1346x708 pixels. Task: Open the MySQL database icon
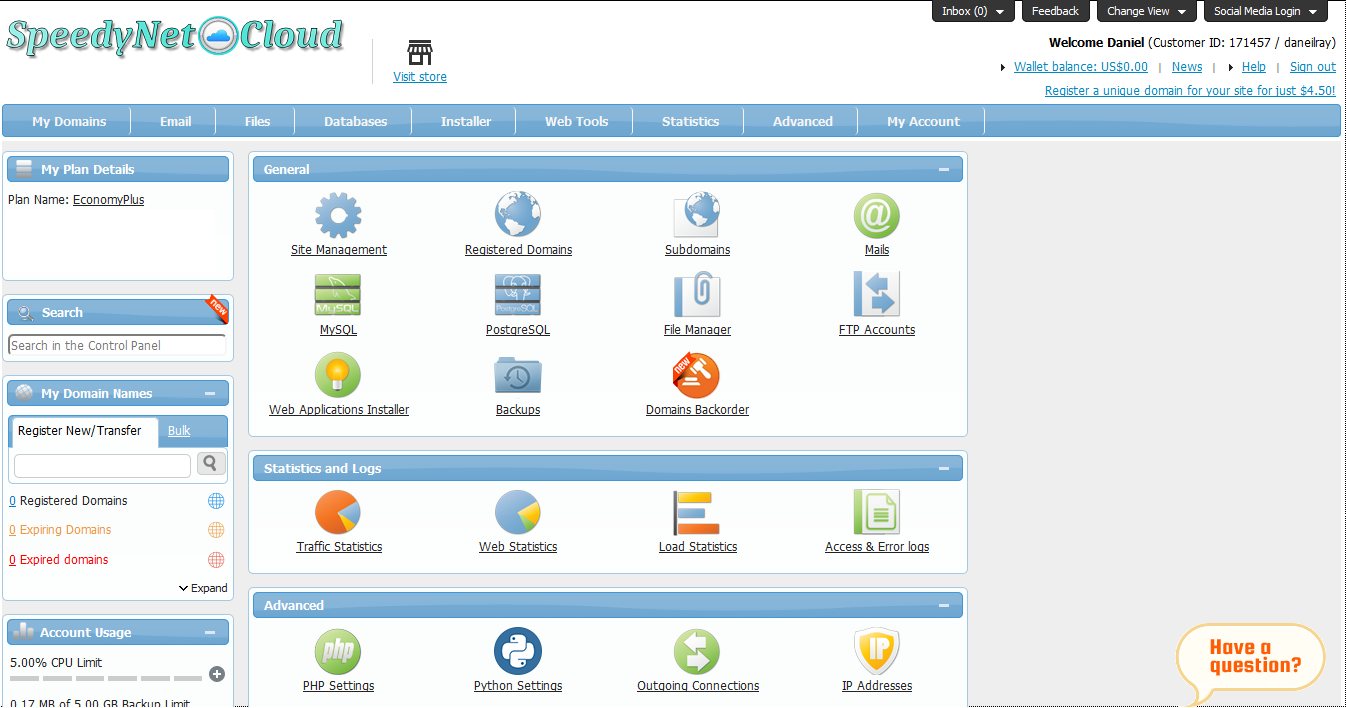coord(338,295)
